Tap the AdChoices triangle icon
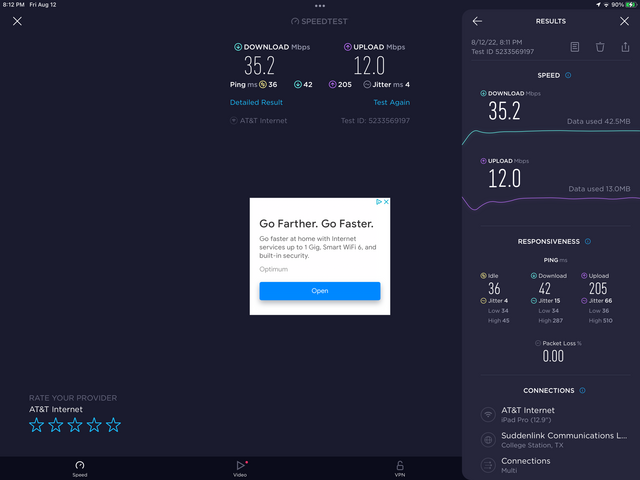This screenshot has height=480, width=640. pos(379,202)
